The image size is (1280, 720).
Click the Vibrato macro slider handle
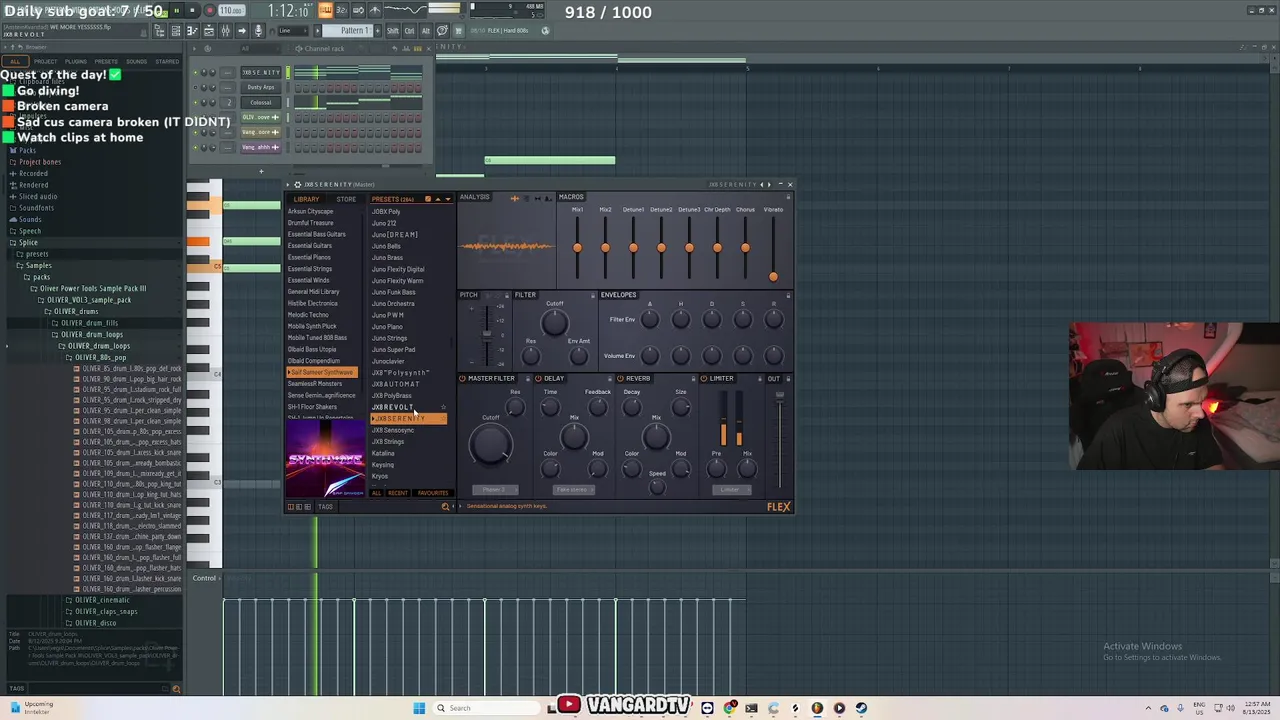click(x=773, y=276)
